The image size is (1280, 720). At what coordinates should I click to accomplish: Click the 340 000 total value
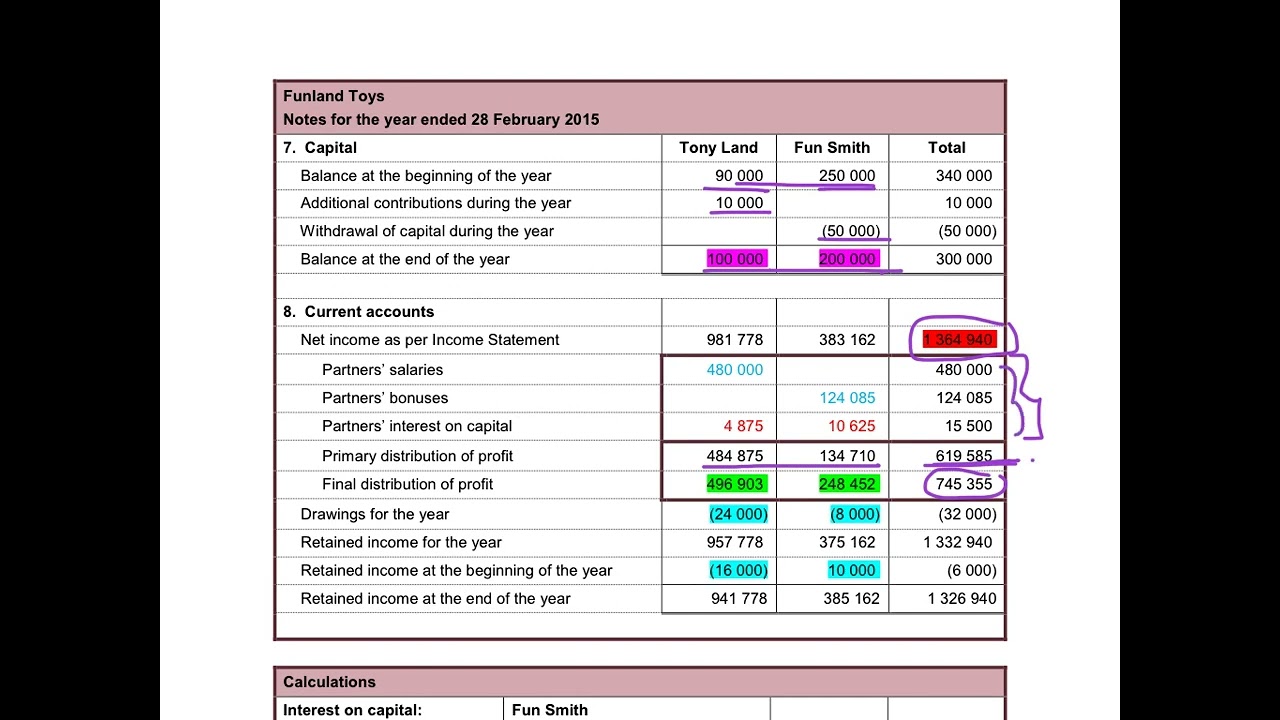click(964, 175)
